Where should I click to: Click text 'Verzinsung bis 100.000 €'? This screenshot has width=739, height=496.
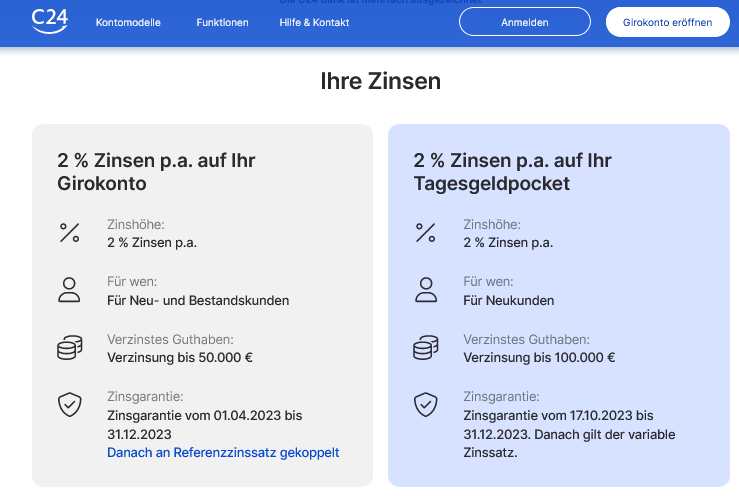[539, 358]
